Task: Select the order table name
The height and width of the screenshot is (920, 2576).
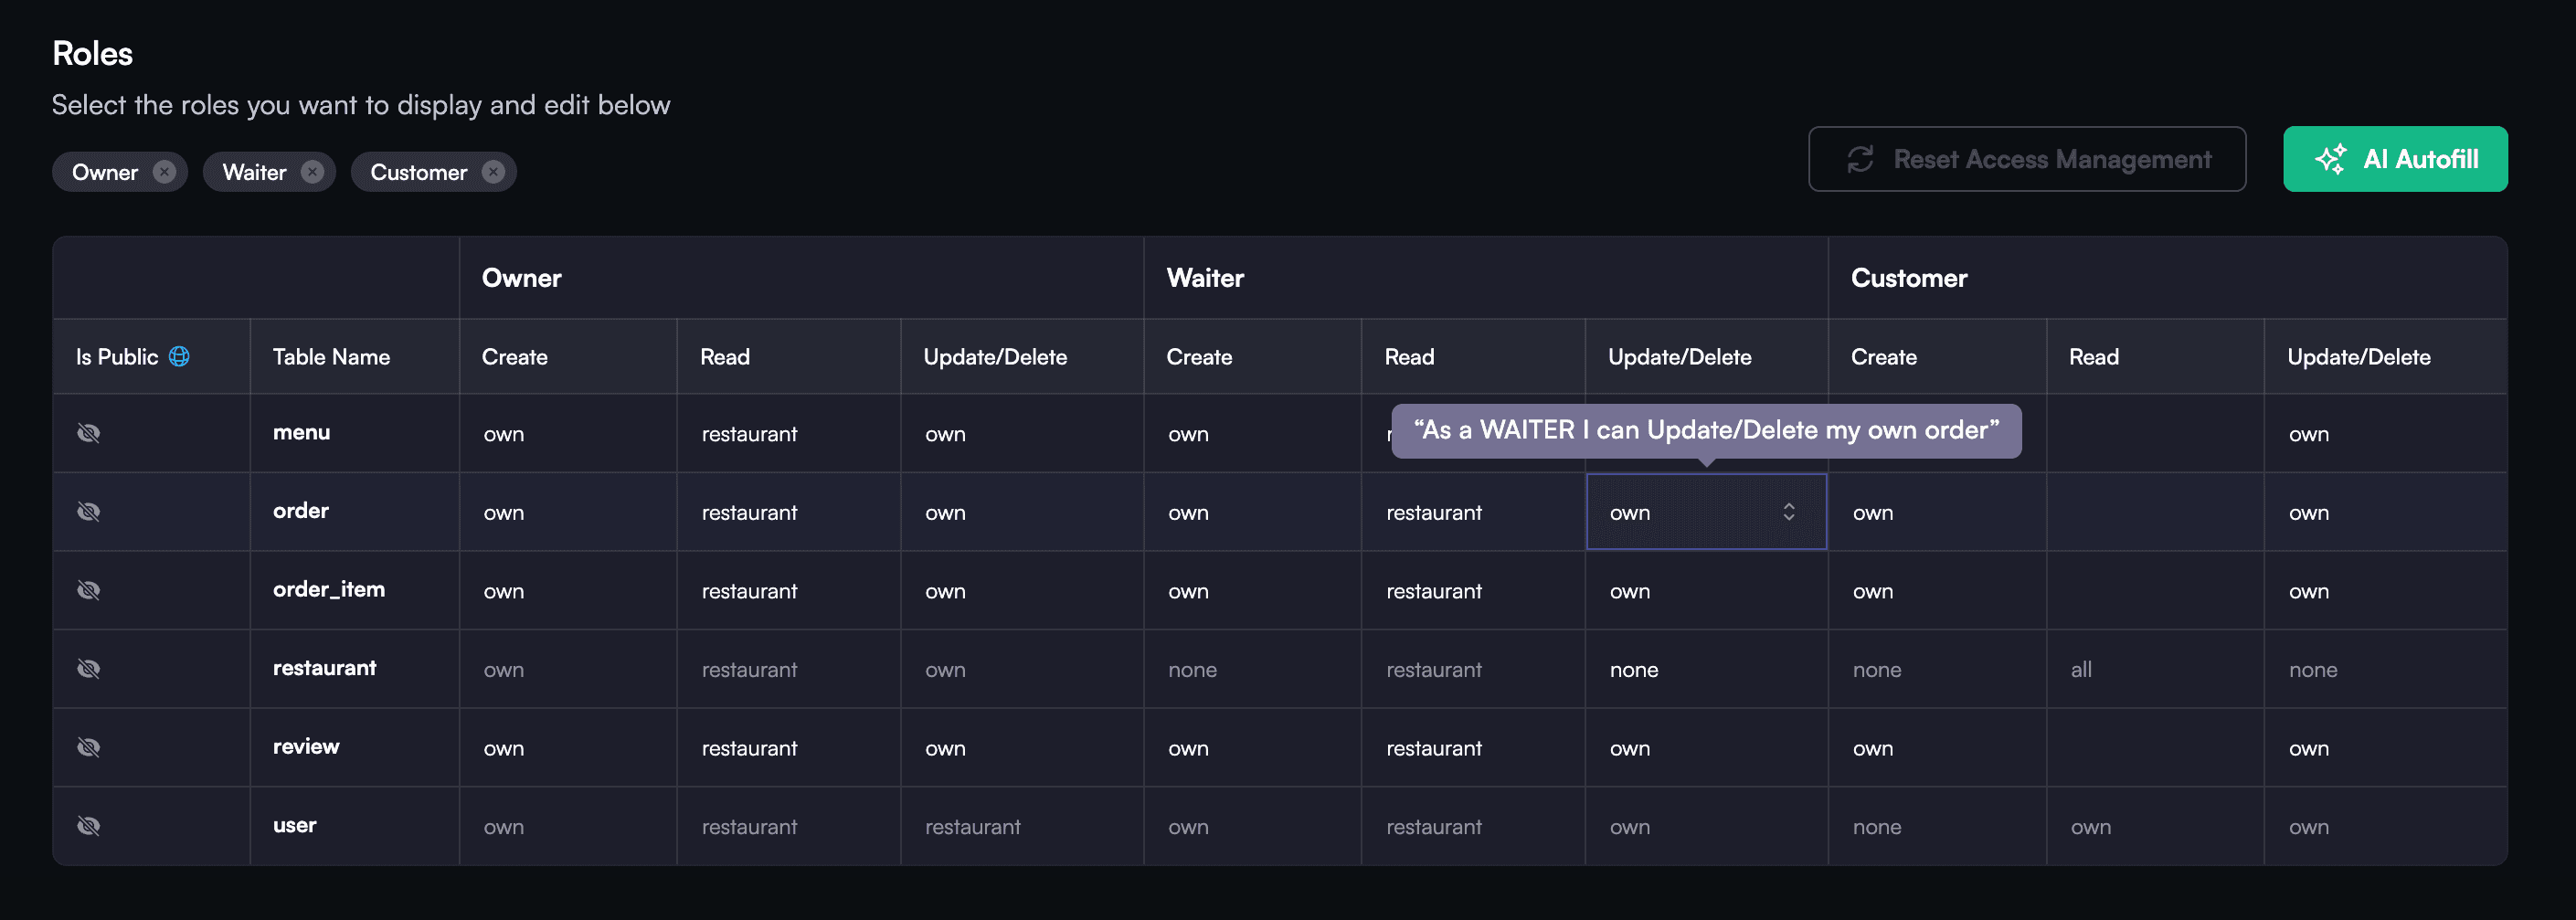Action: point(301,510)
